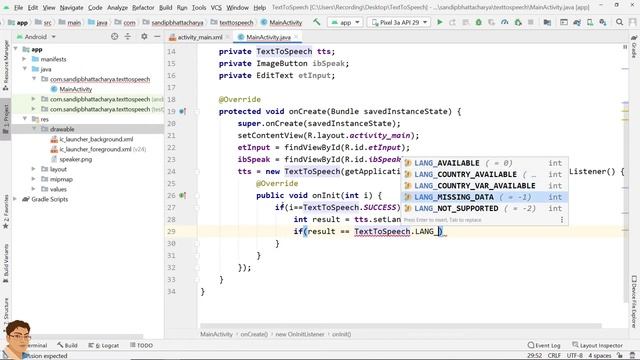Open Device File Explorer side tab
This screenshot has width=640, height=360.
pos(634,302)
